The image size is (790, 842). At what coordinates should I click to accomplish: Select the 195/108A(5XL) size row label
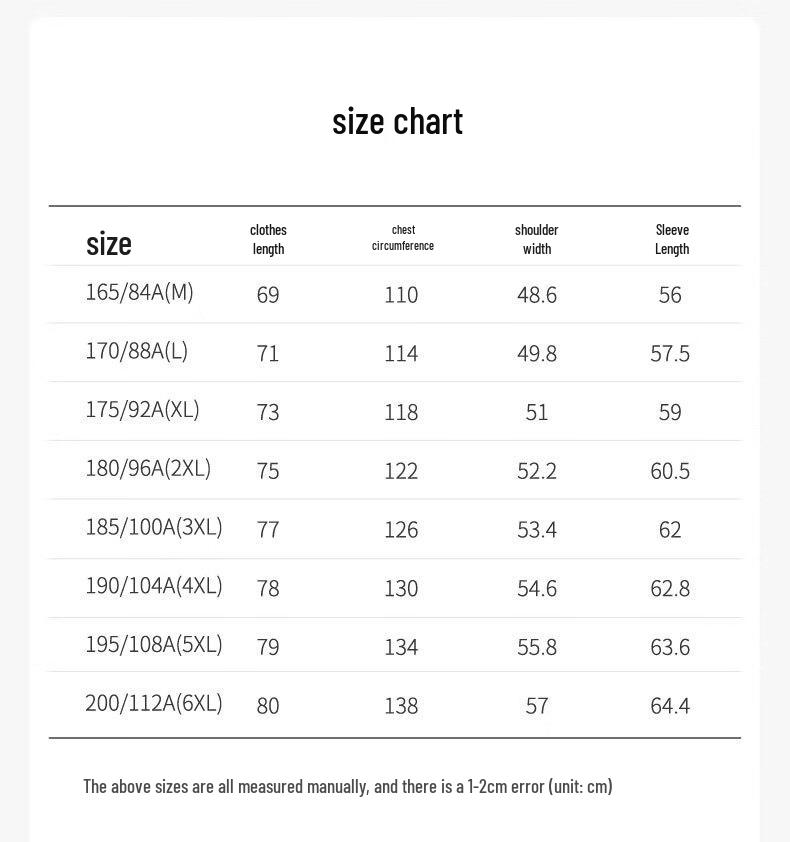(154, 644)
